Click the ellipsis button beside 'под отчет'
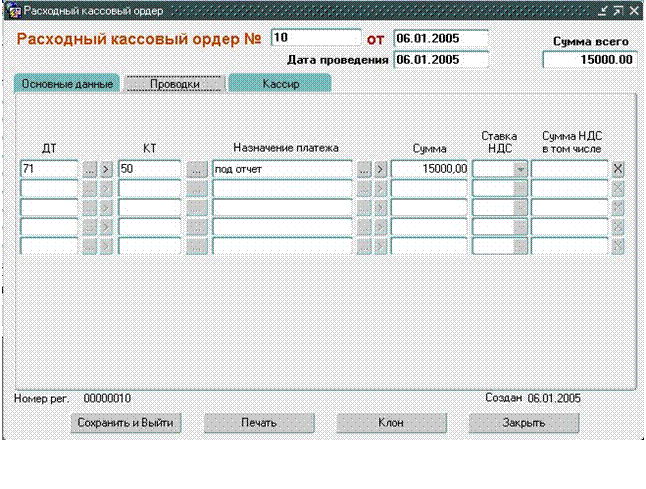The width and height of the screenshot is (646, 489). coord(364,169)
